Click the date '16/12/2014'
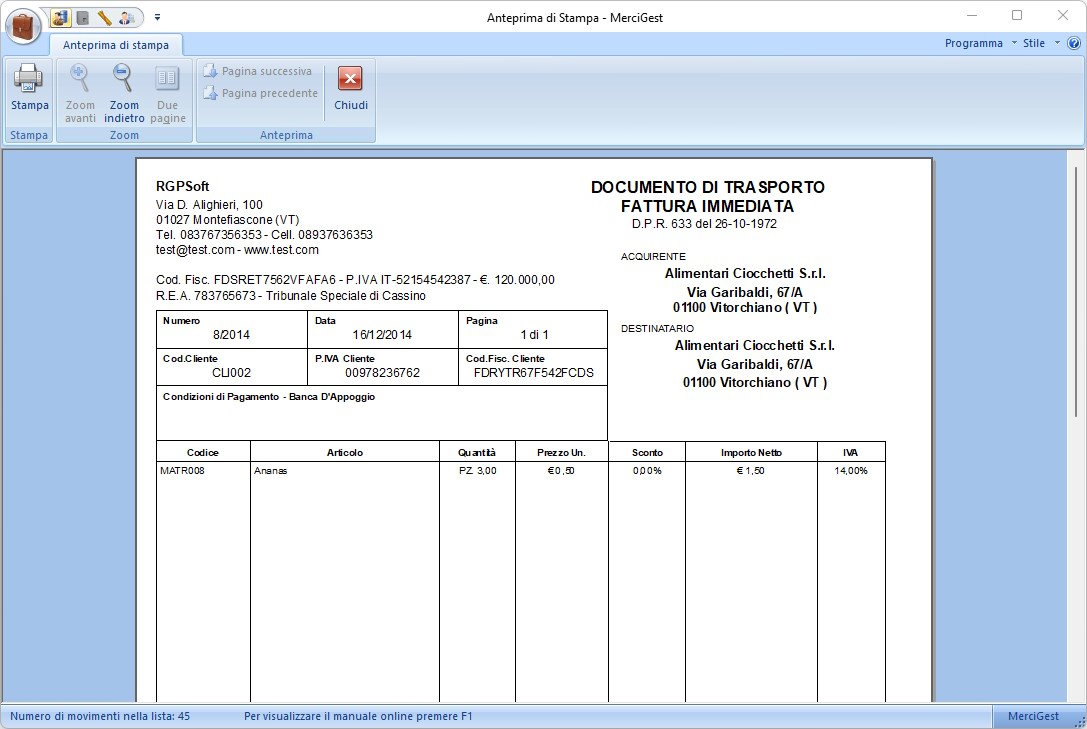The height and width of the screenshot is (729, 1087). [x=382, y=335]
